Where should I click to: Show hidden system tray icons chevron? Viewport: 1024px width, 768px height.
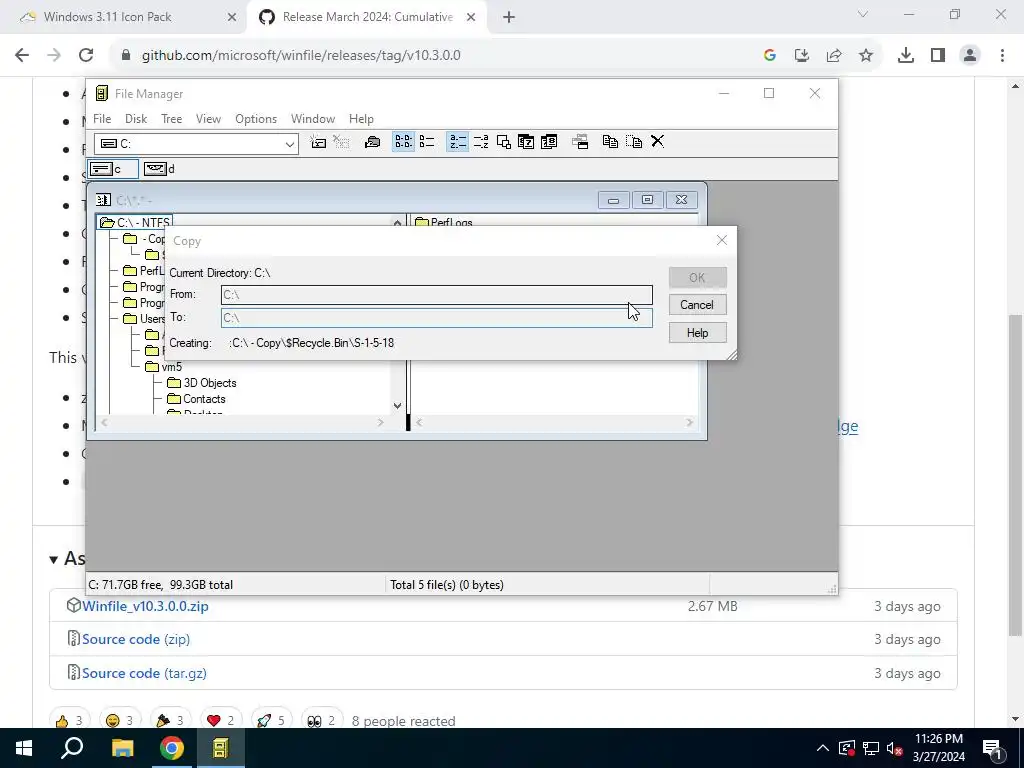click(x=823, y=748)
